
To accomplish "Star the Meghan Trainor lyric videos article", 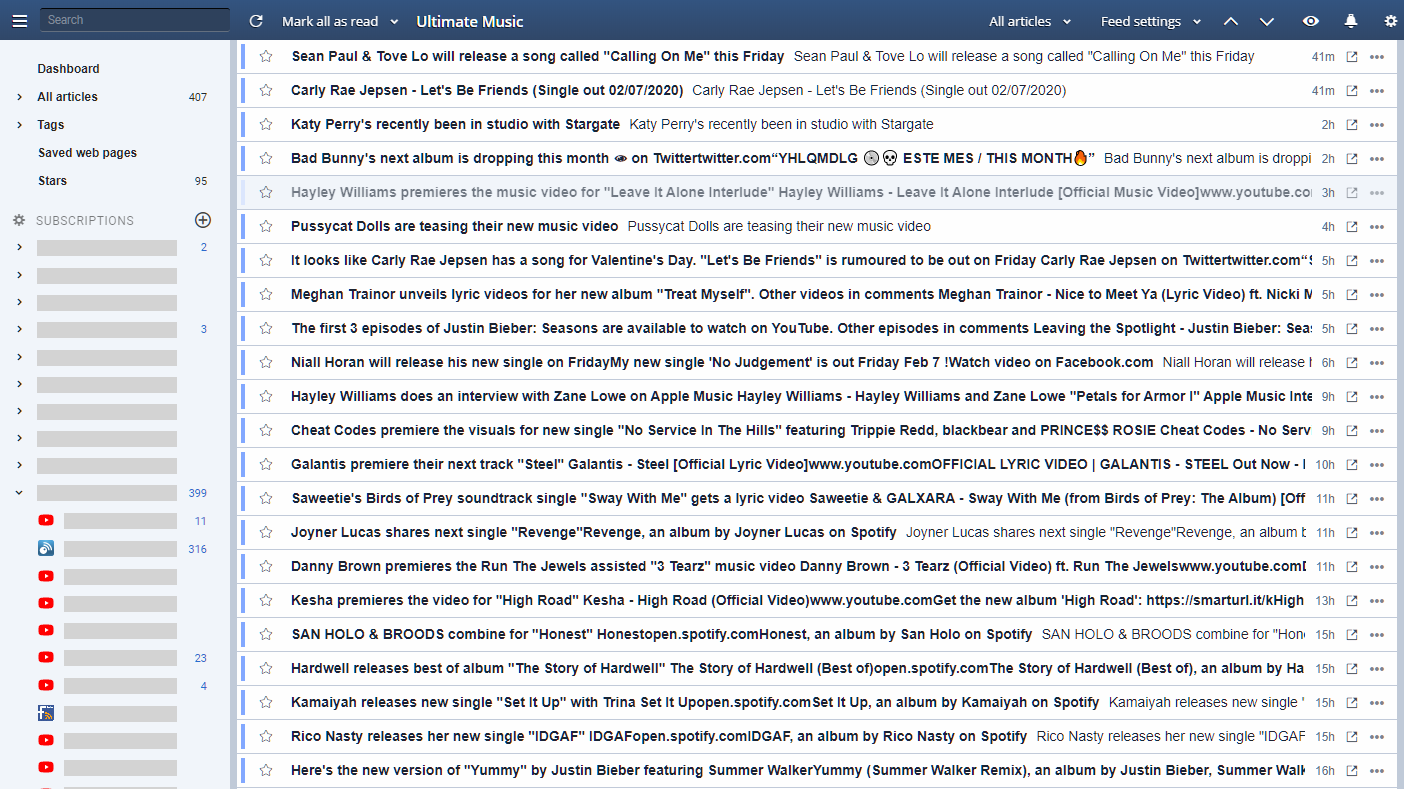I will [x=266, y=294].
